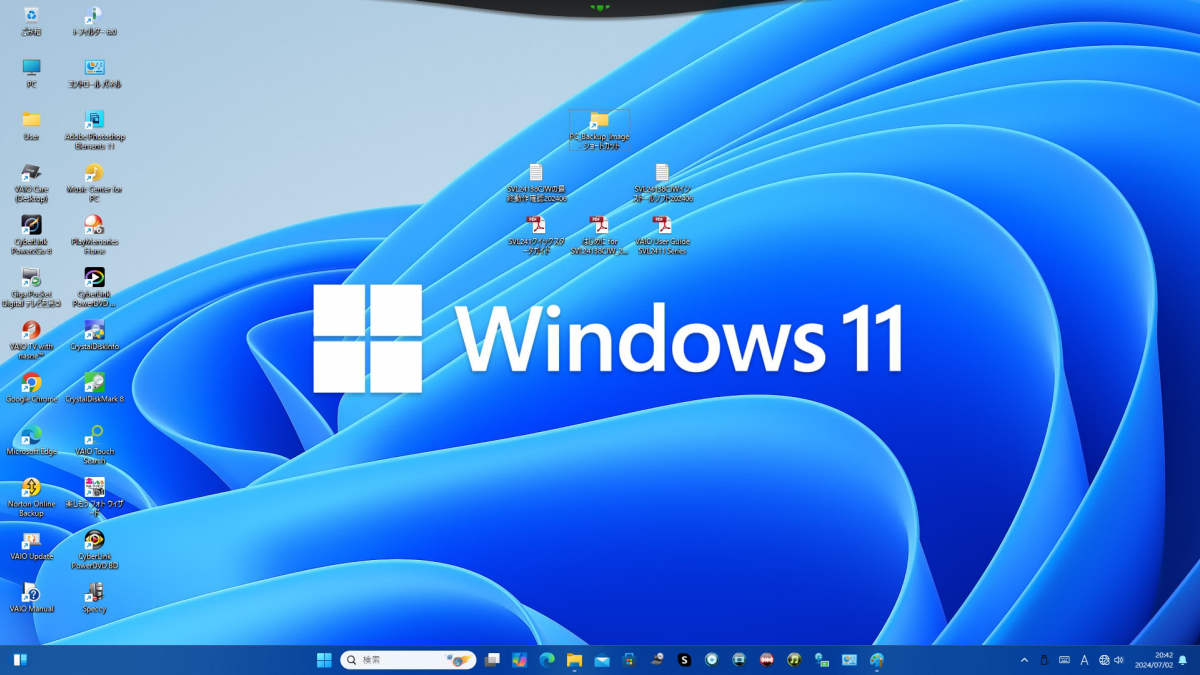Select the i-フィルター 6.0 desktop shortcut
Image resolution: width=1200 pixels, height=675 pixels.
[94, 21]
